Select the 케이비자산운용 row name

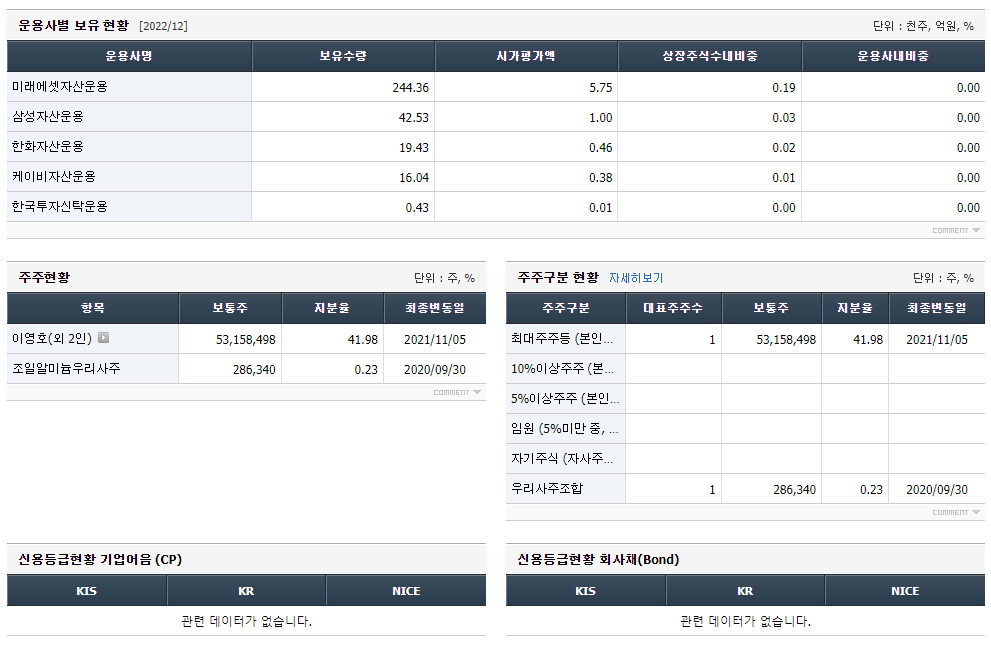click(54, 176)
